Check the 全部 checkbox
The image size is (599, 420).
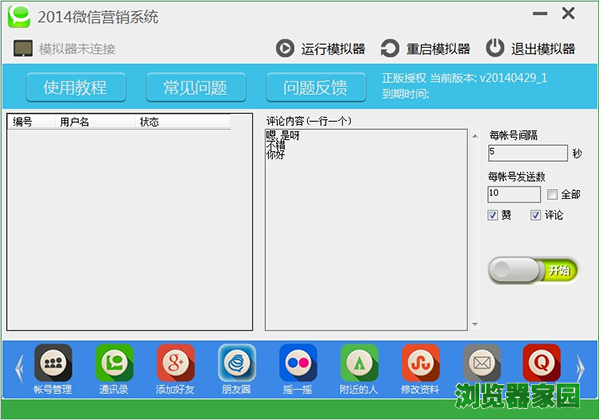(552, 194)
